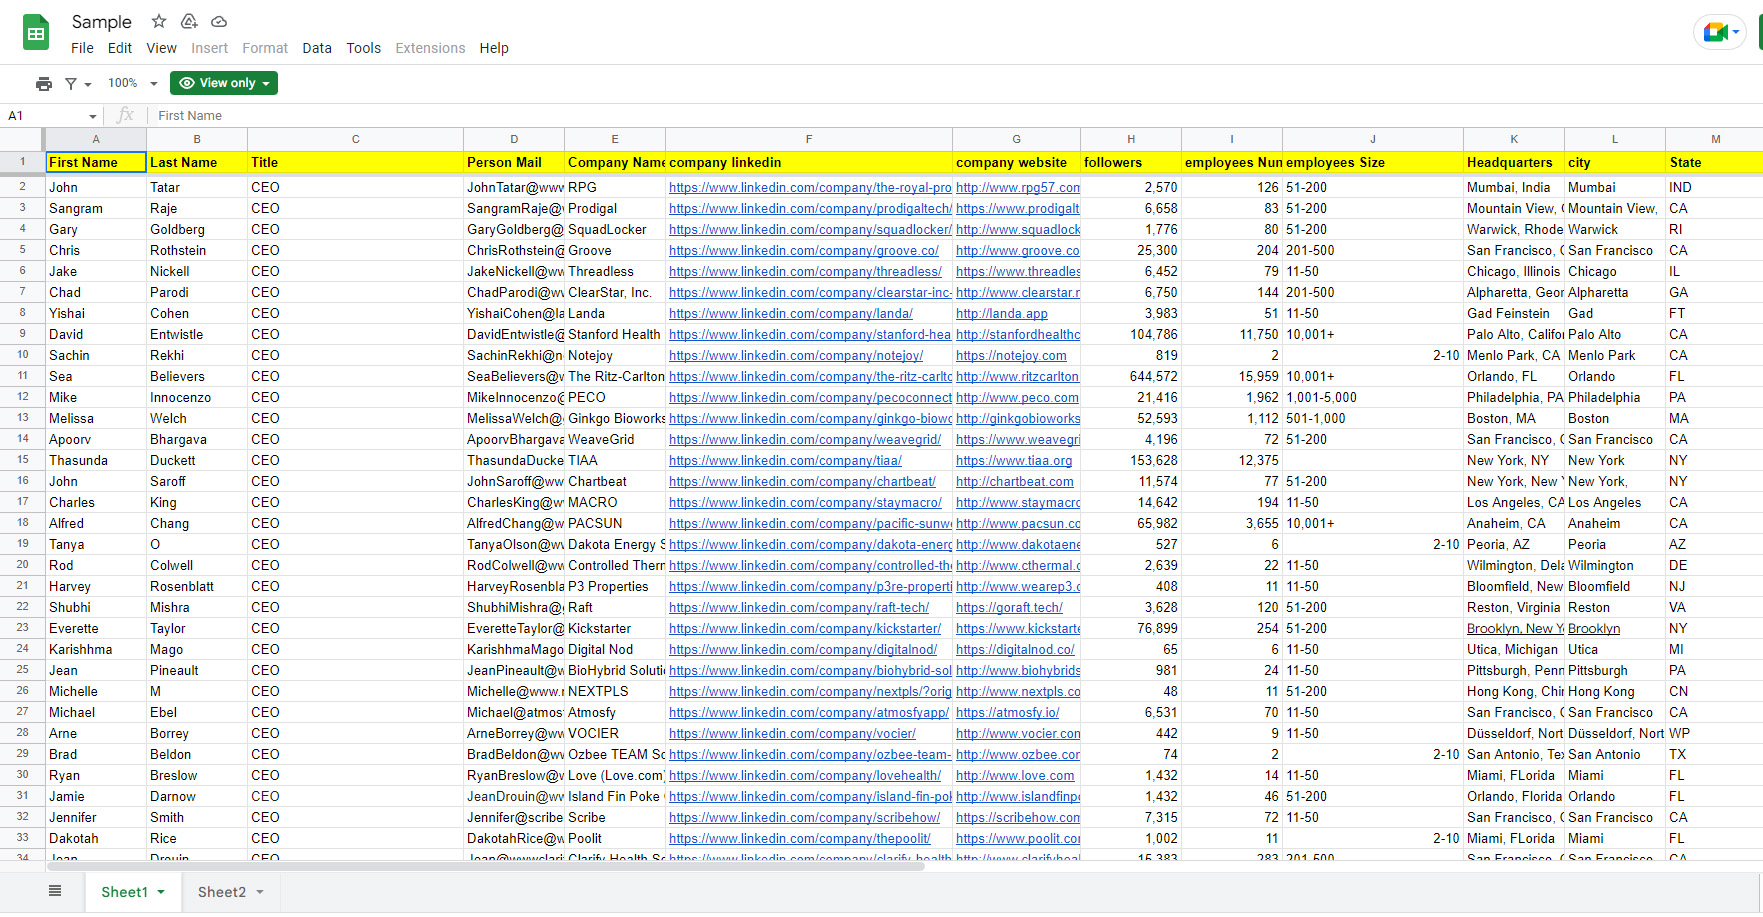Viewport: 1763px width, 917px height.
Task: Open the 100% zoom dropdown
Action: [133, 83]
